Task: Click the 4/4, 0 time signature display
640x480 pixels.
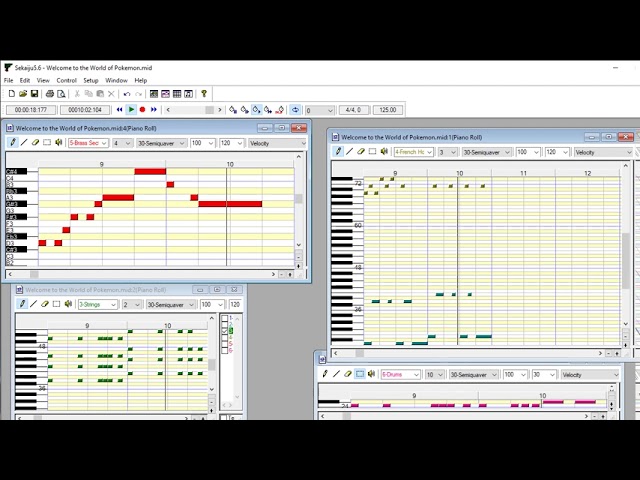Action: coord(353,110)
